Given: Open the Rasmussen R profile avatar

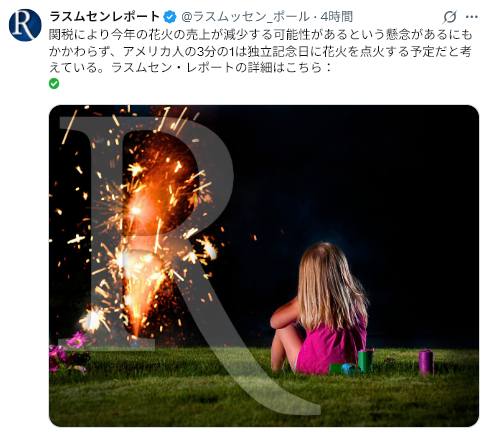Looking at the screenshot, I should pos(25,25).
